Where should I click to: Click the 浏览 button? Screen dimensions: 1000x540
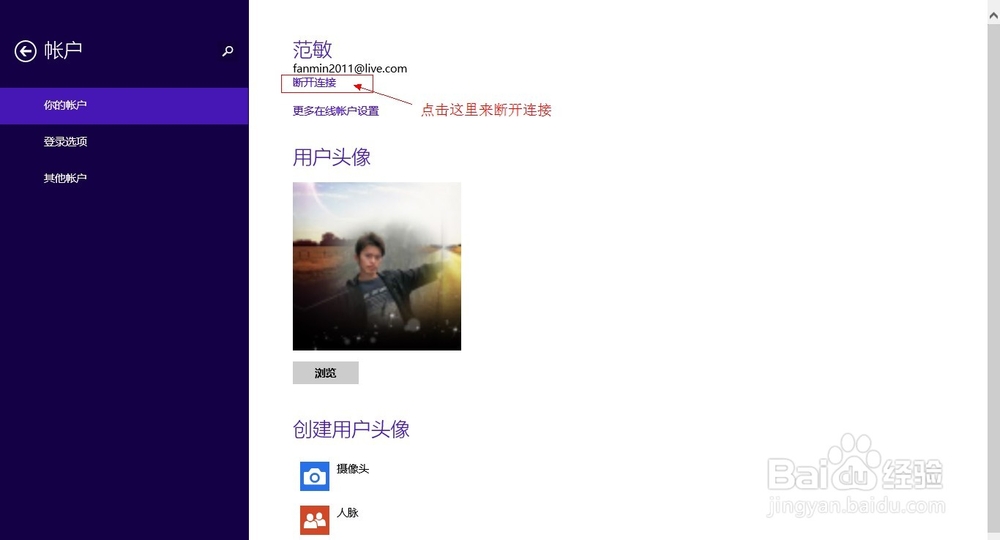325,373
